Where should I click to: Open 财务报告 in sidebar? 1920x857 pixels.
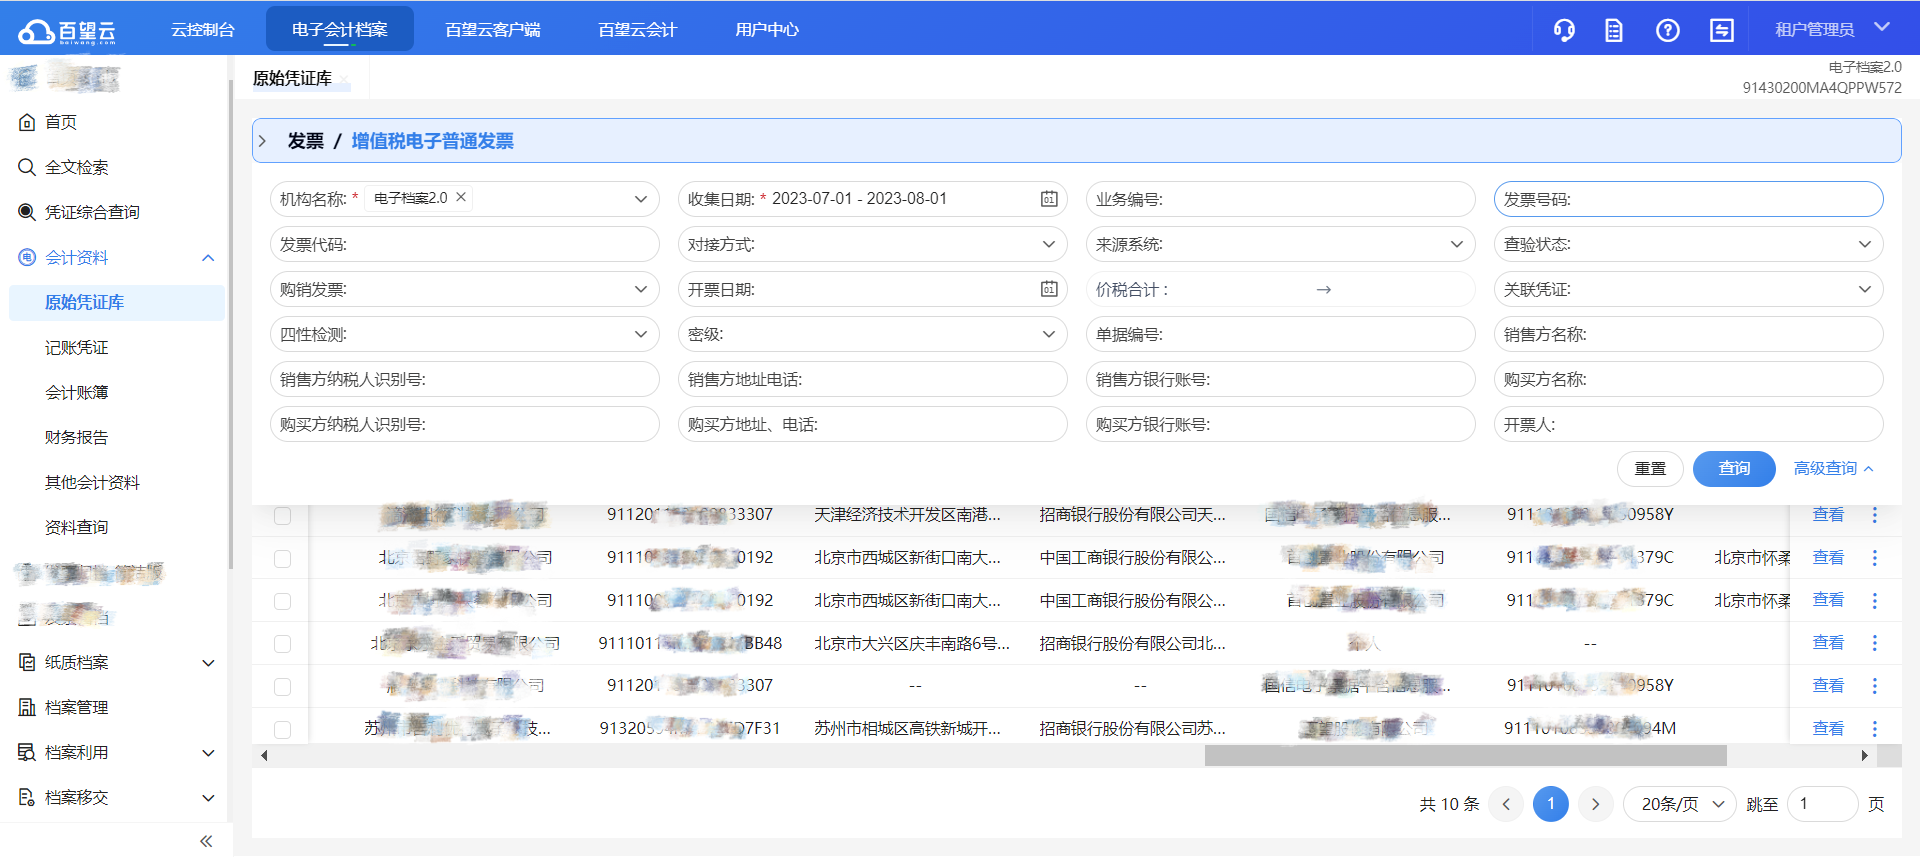click(77, 437)
